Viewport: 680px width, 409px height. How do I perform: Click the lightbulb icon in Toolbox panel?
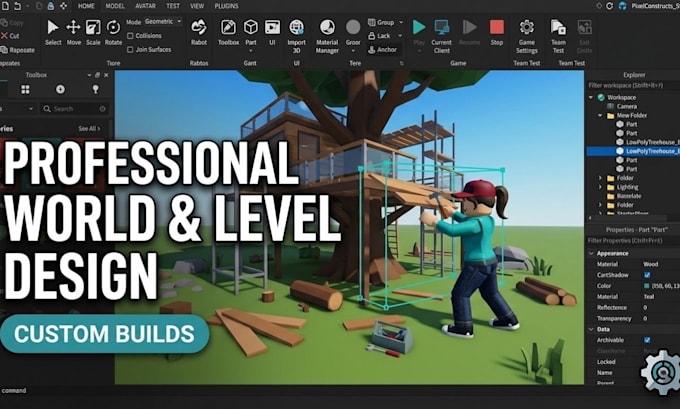[95, 89]
